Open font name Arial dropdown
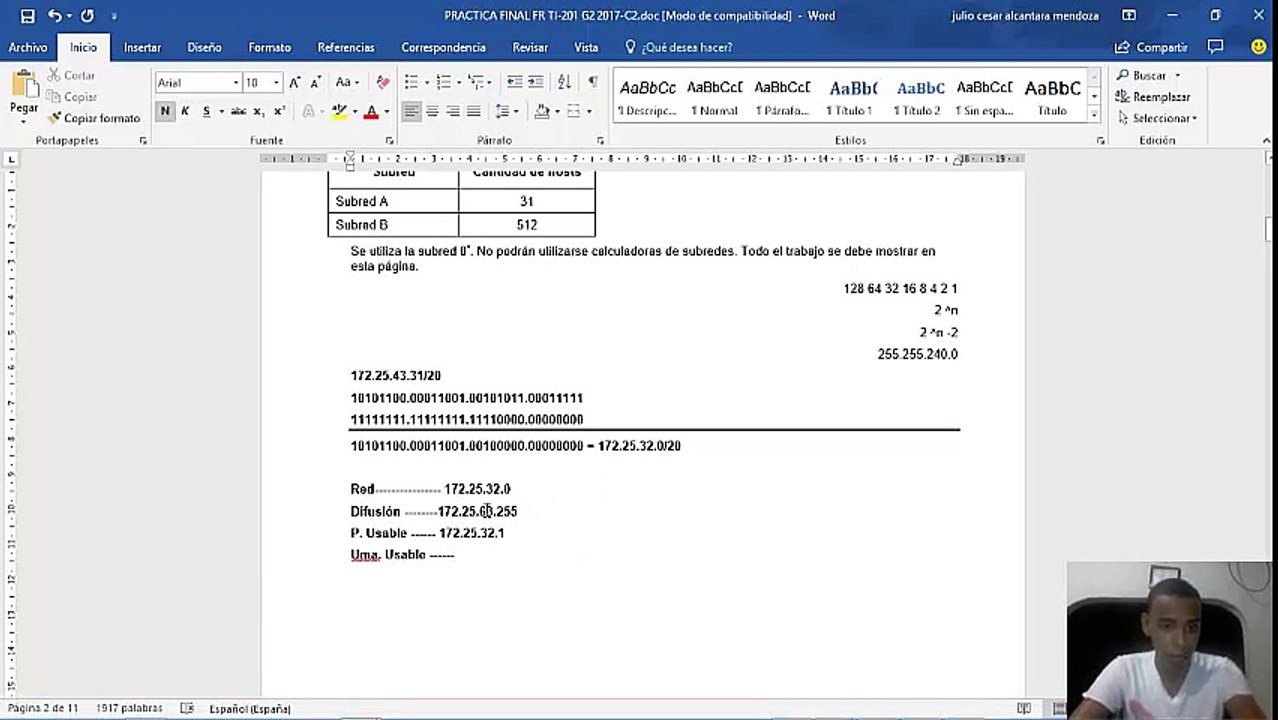Viewport: 1278px width, 720px height. (236, 83)
